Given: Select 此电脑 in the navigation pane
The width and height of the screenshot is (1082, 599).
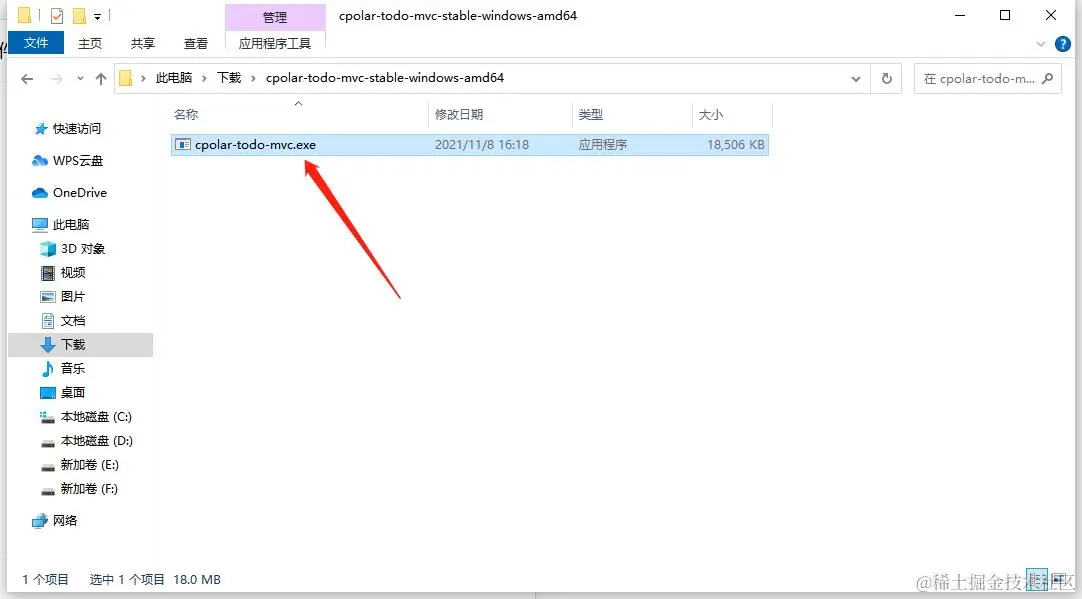Looking at the screenshot, I should tap(70, 224).
